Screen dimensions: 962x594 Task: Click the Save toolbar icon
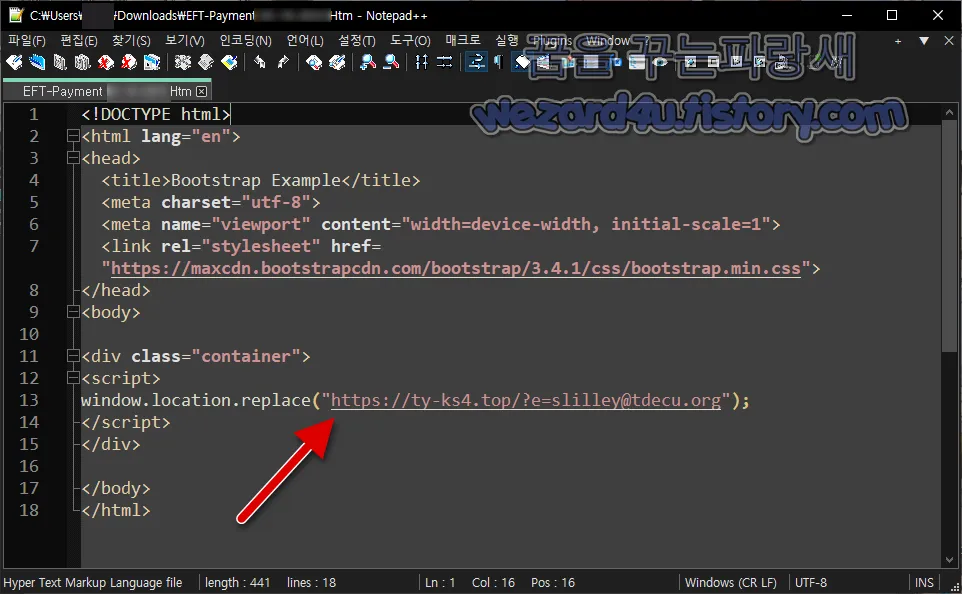coord(60,62)
